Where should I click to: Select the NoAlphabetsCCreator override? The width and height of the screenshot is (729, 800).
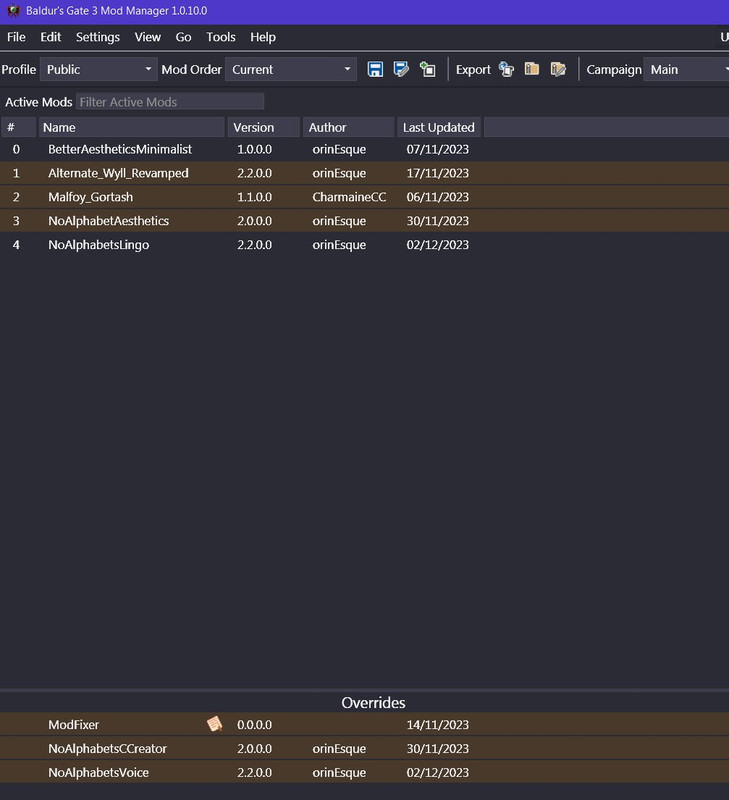pyautogui.click(x=364, y=748)
